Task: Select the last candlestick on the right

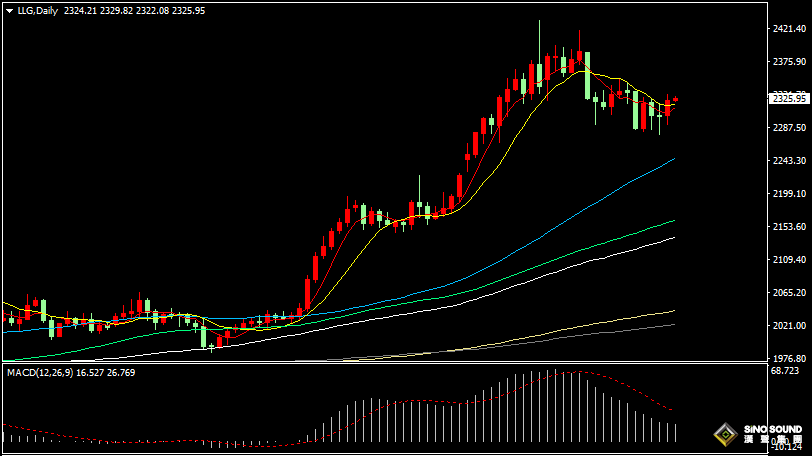Action: [x=676, y=100]
